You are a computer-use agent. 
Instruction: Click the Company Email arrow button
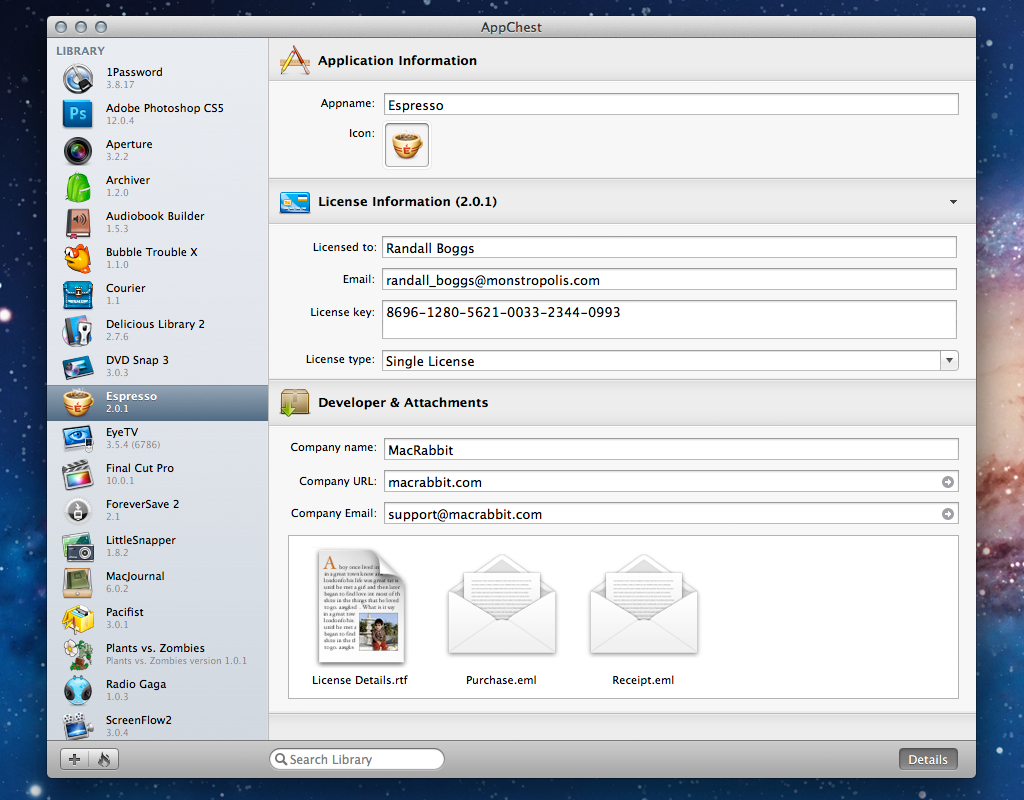click(948, 514)
